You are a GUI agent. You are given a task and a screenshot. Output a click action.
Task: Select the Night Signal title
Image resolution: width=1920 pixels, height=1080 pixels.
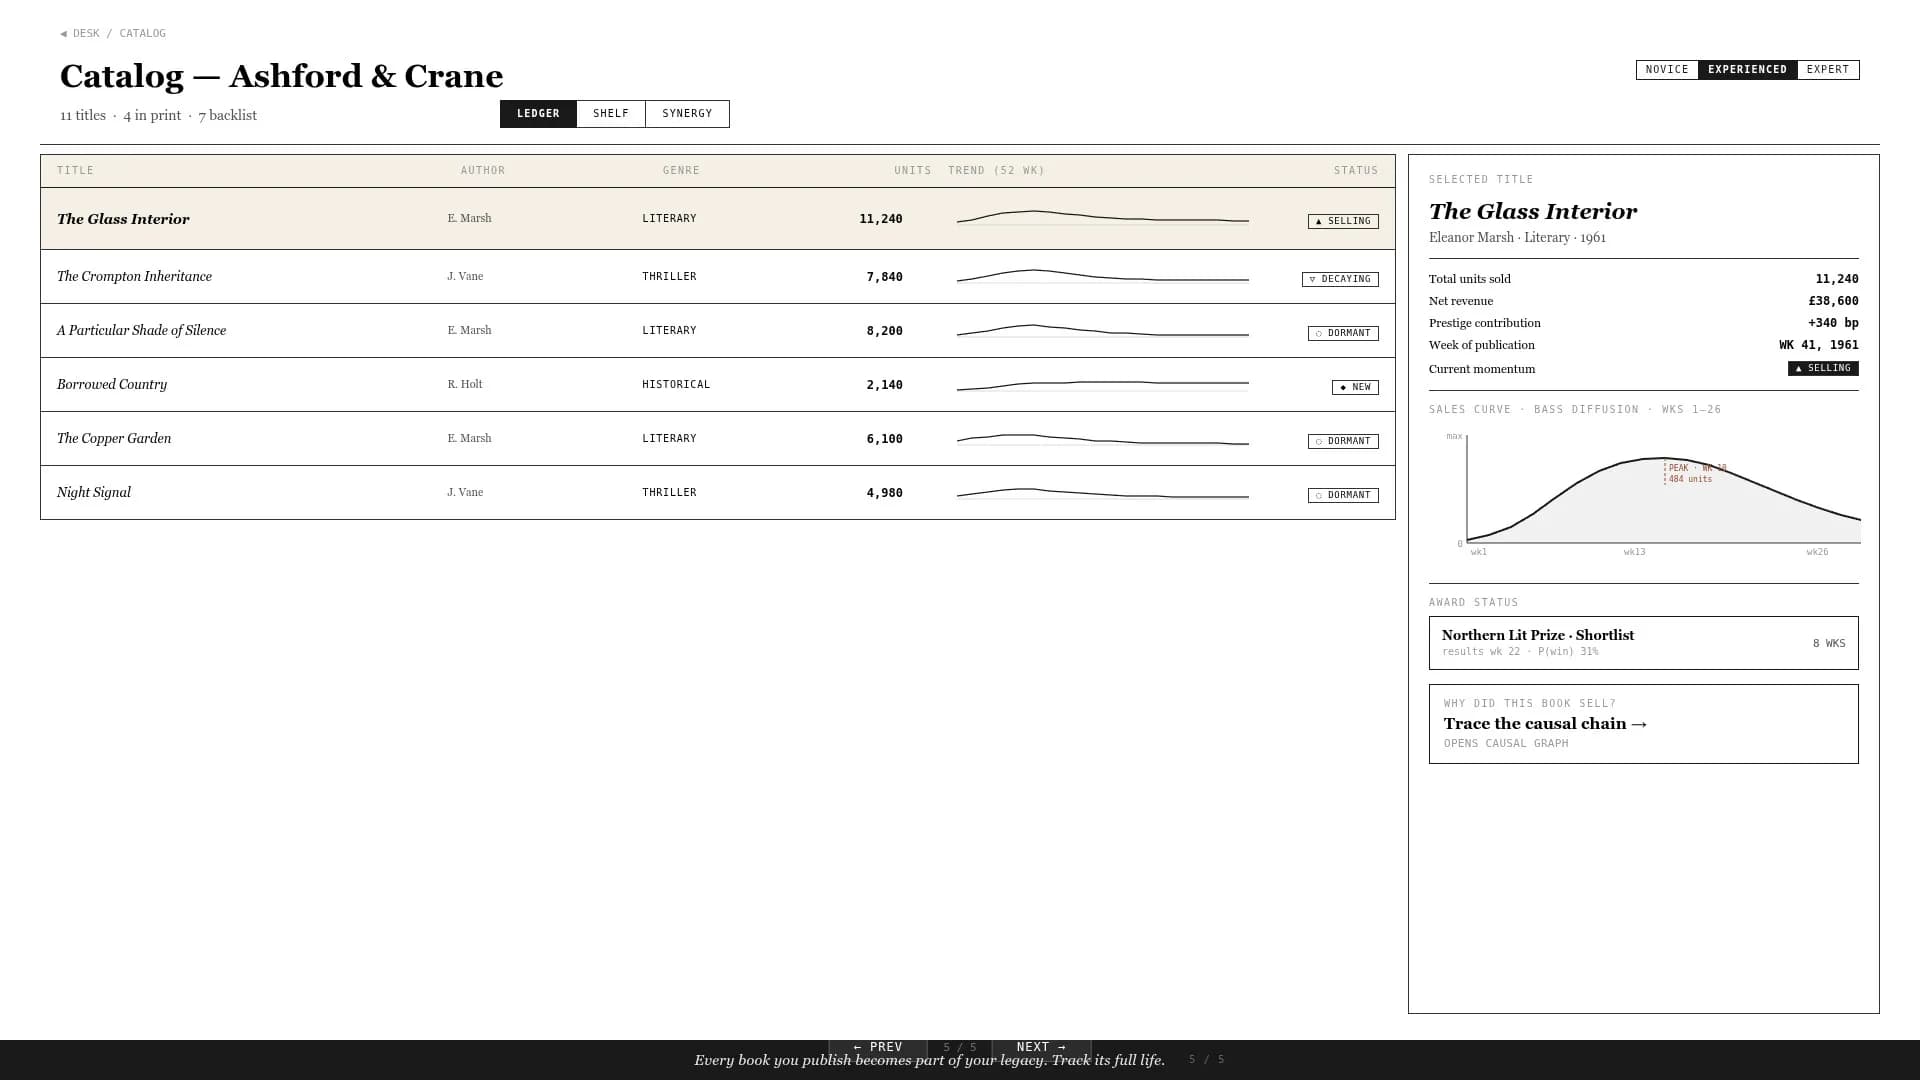[x=94, y=493]
